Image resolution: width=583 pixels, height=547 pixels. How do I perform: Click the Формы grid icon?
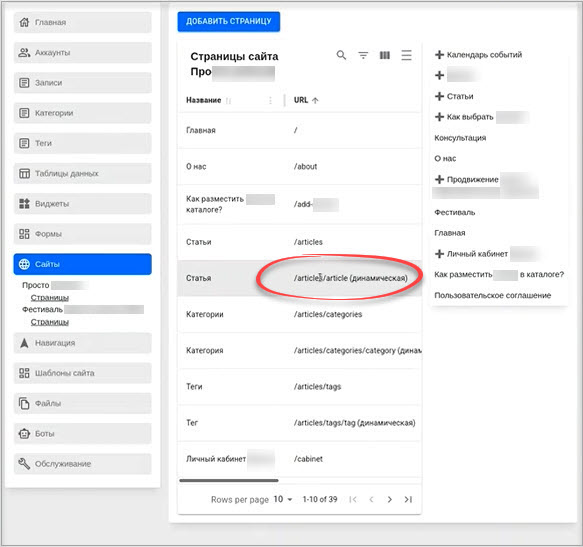[24, 234]
